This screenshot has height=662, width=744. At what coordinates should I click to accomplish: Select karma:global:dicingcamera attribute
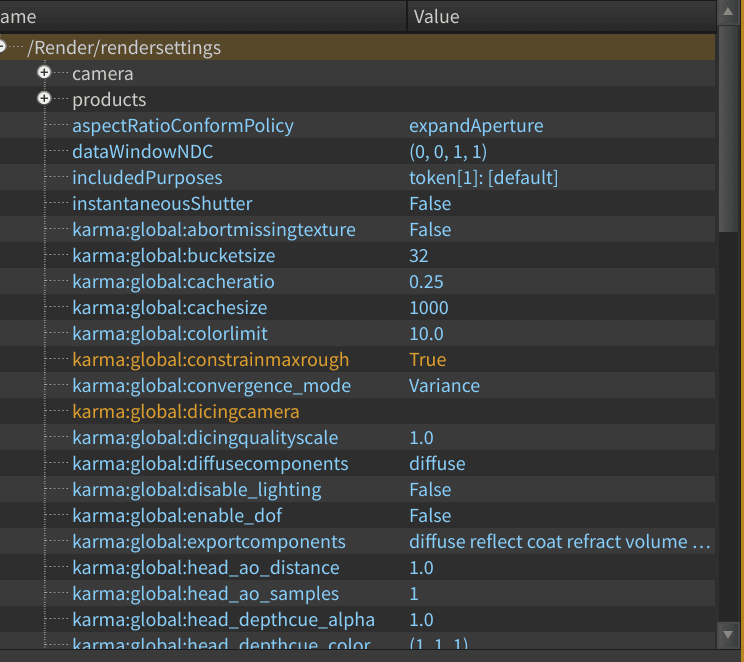pos(186,412)
